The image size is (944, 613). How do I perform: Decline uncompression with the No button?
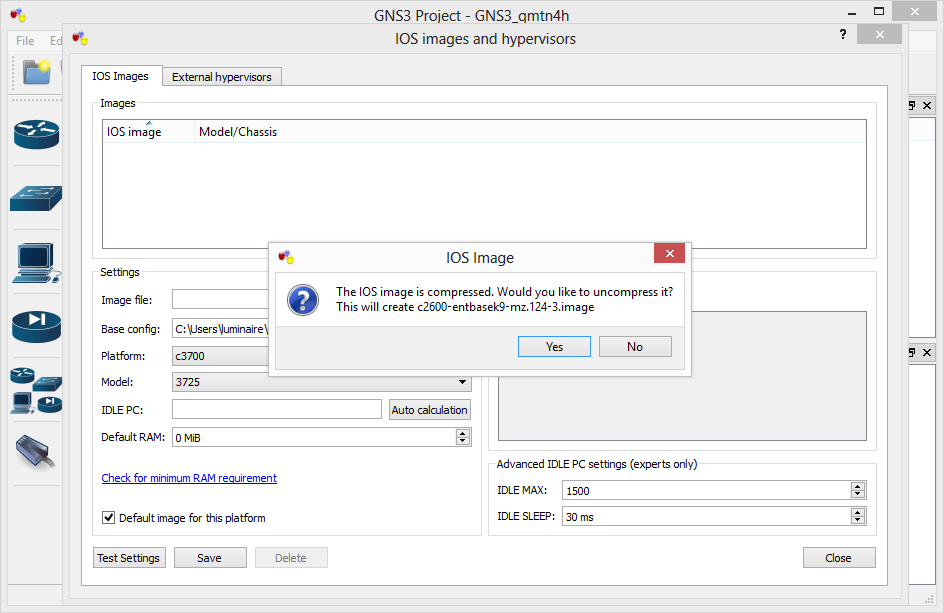coord(635,347)
